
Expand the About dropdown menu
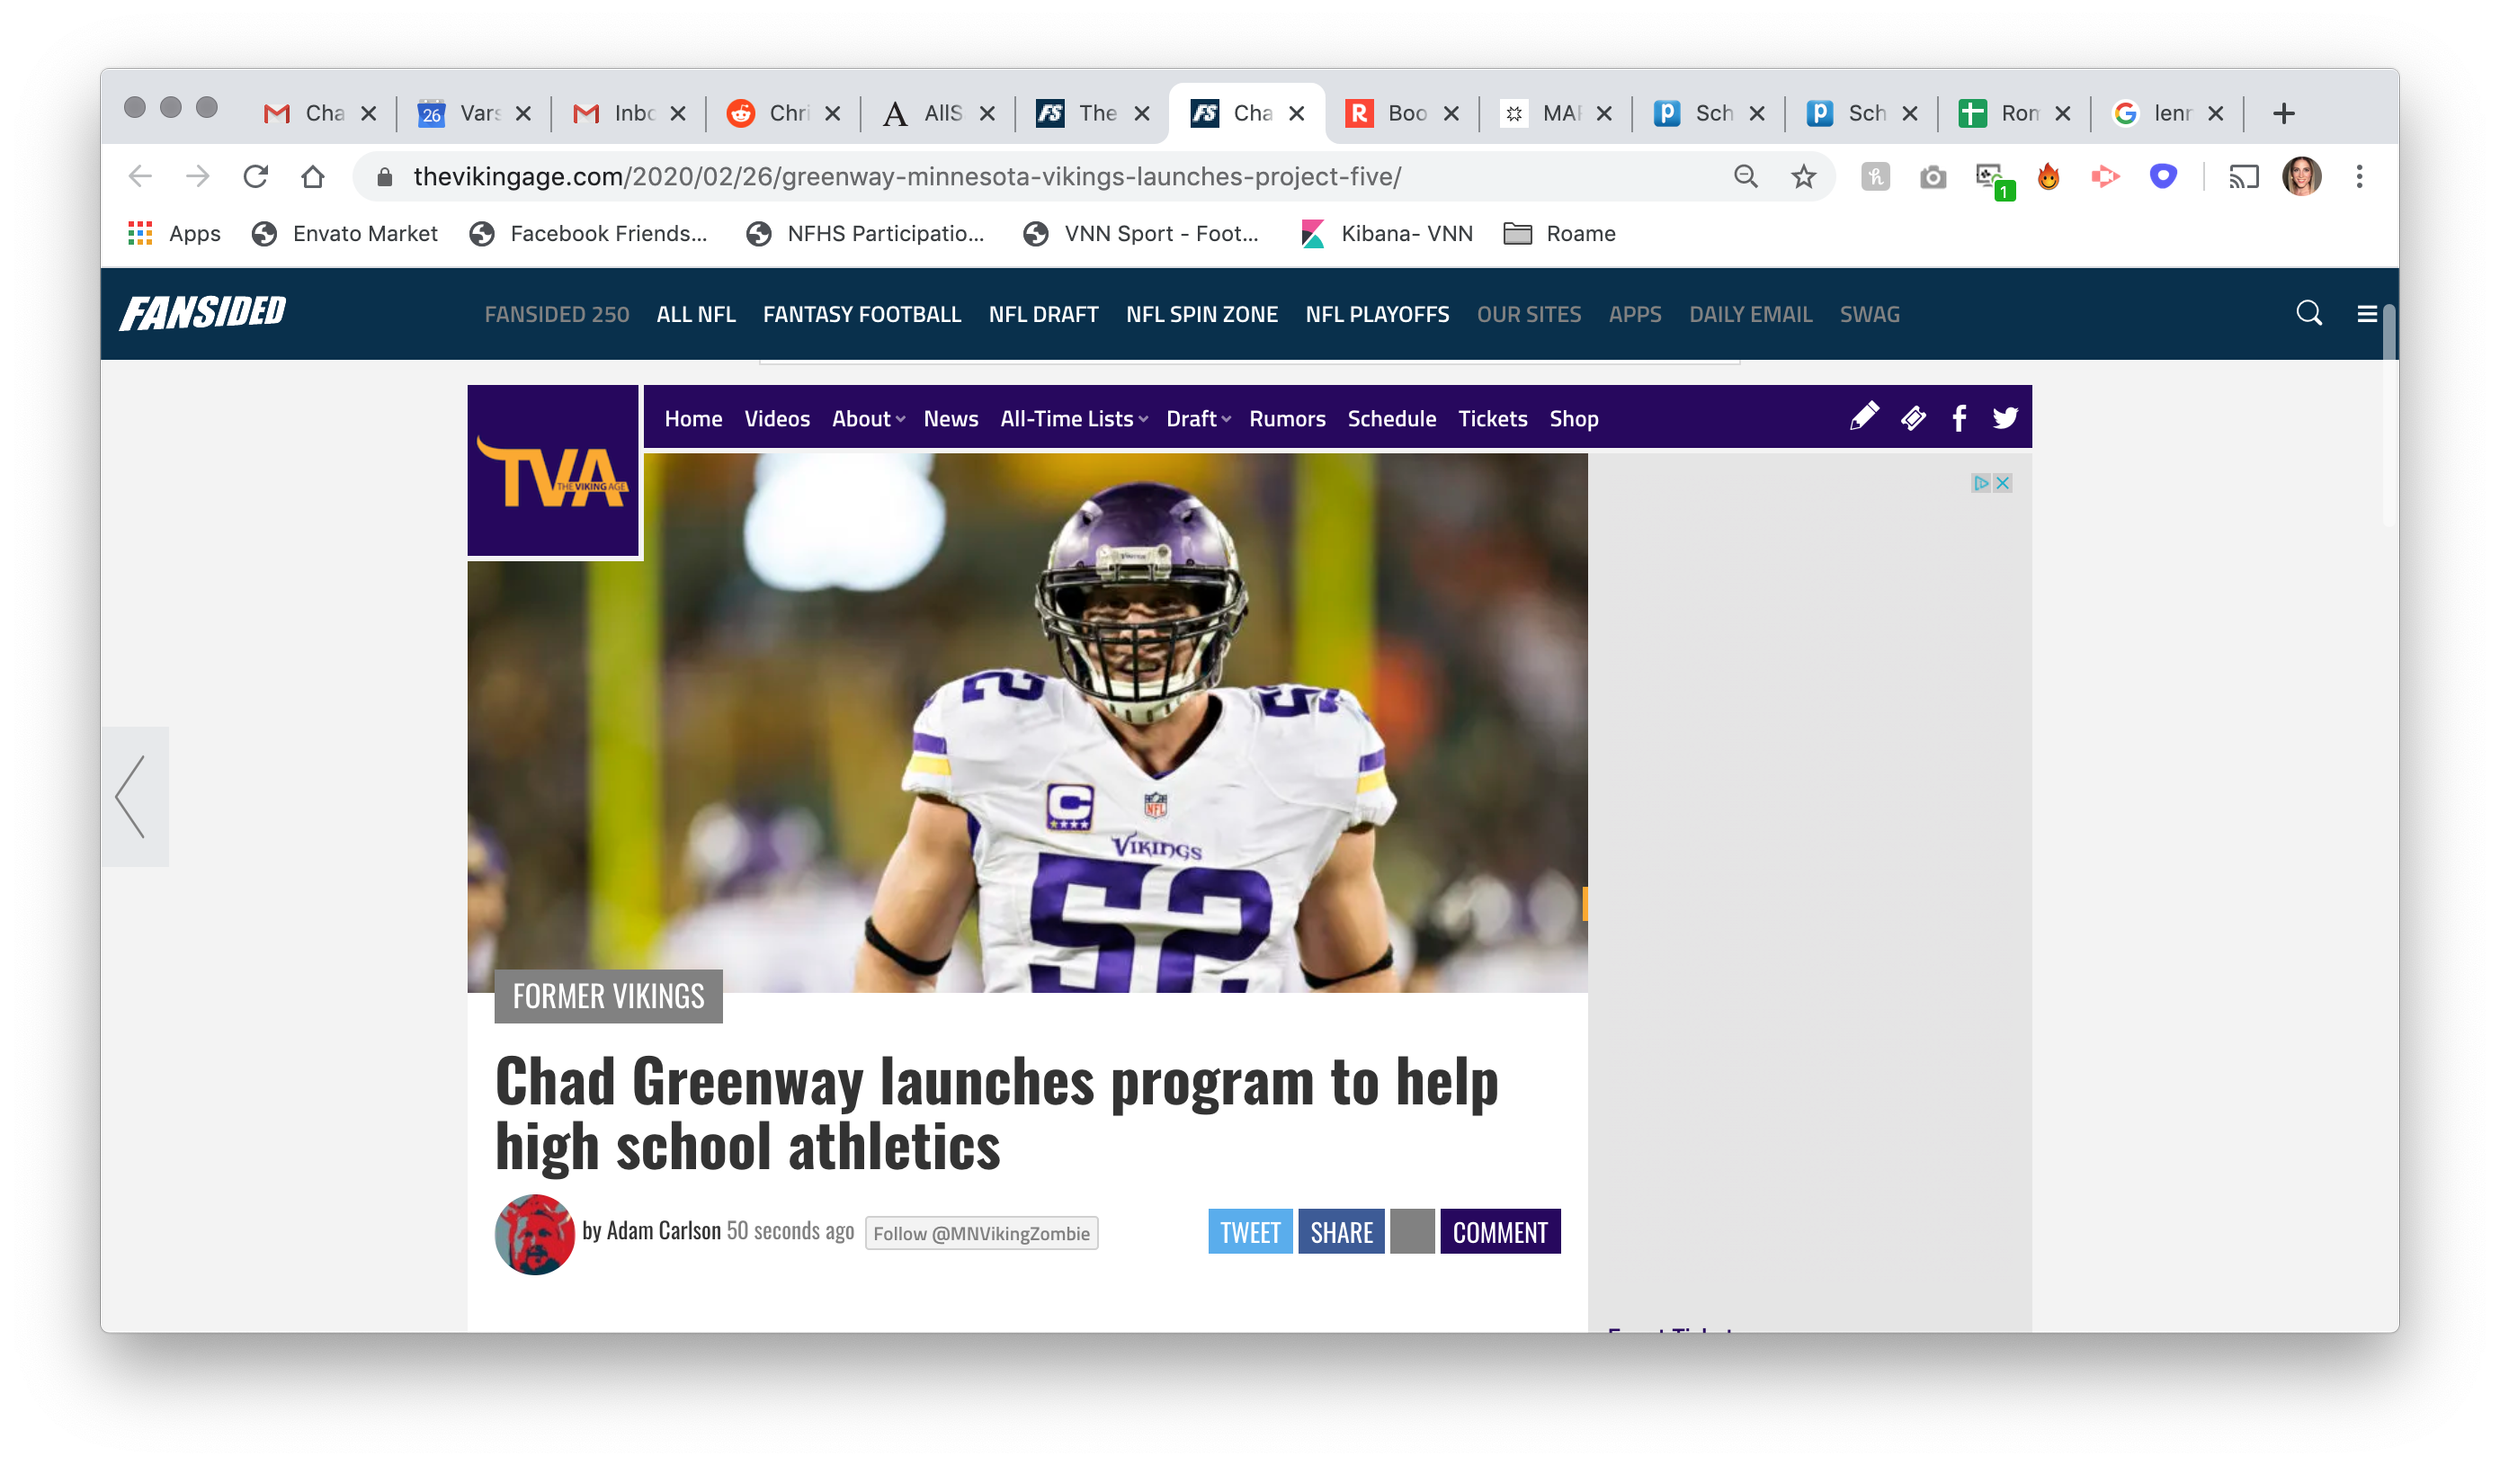coord(868,419)
